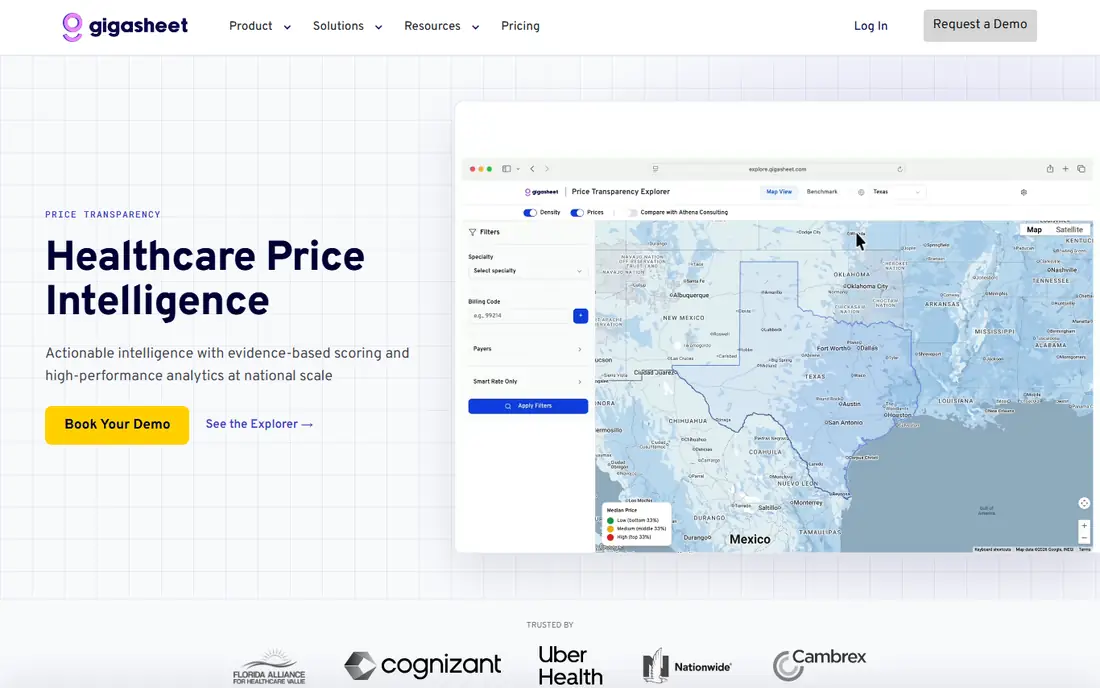Click the reload icon in the demo address bar
The image size is (1100, 688).
point(899,169)
